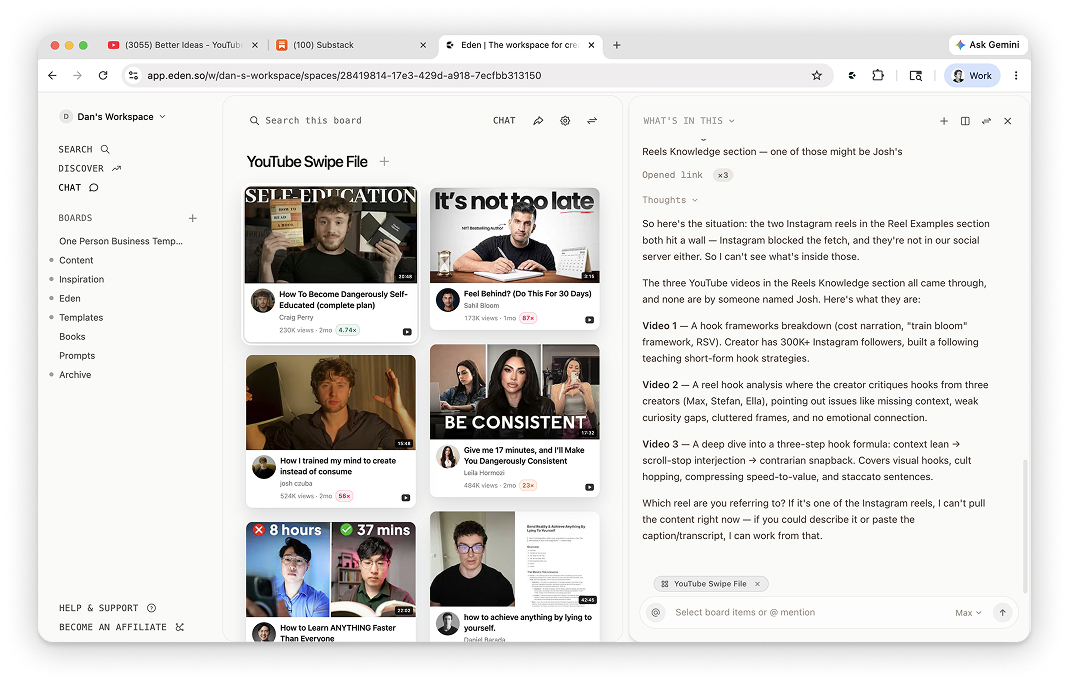Expand the Inspiration board
Viewport: 1069px width, 684px height.
pos(52,279)
